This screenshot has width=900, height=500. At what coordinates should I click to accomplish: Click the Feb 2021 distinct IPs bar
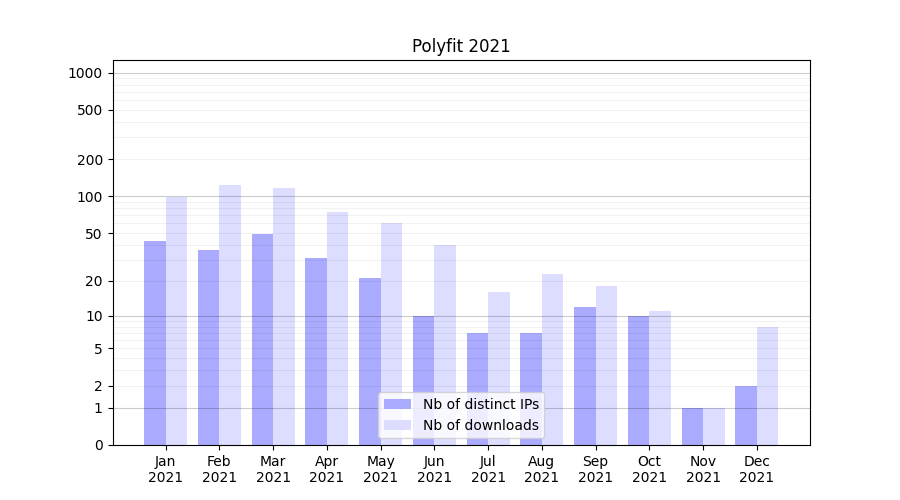tap(208, 347)
